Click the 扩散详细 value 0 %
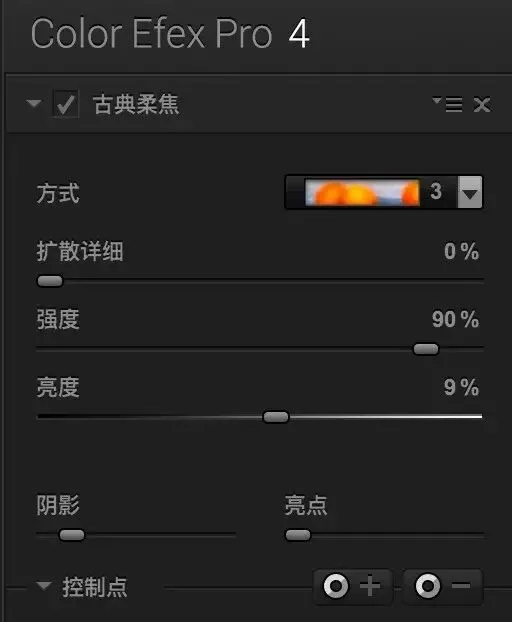Viewport: 512px width, 622px height. (x=461, y=251)
